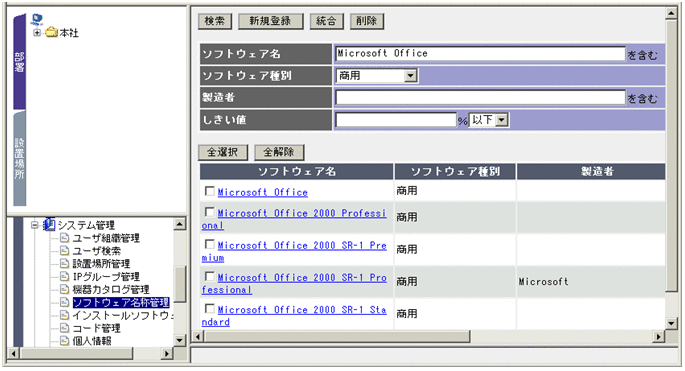The height and width of the screenshot is (371, 685).
Task: Click the network computer root icon
Action: pos(37,19)
